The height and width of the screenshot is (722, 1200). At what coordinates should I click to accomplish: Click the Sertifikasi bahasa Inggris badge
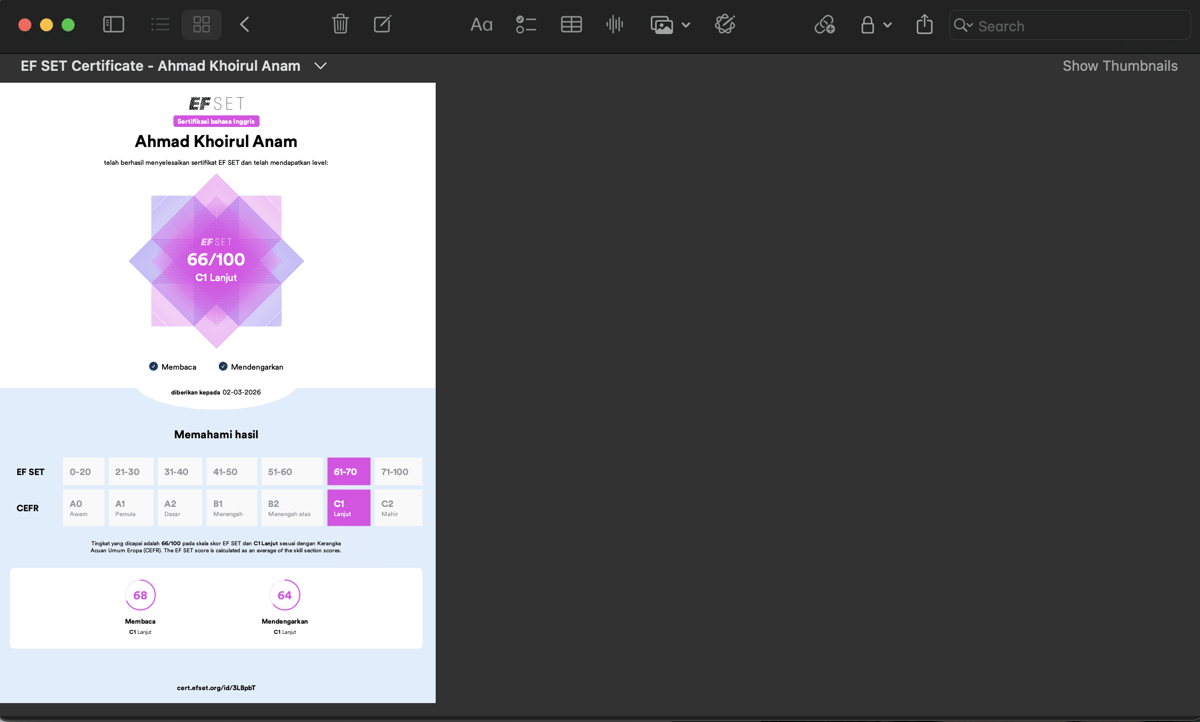click(x=216, y=121)
